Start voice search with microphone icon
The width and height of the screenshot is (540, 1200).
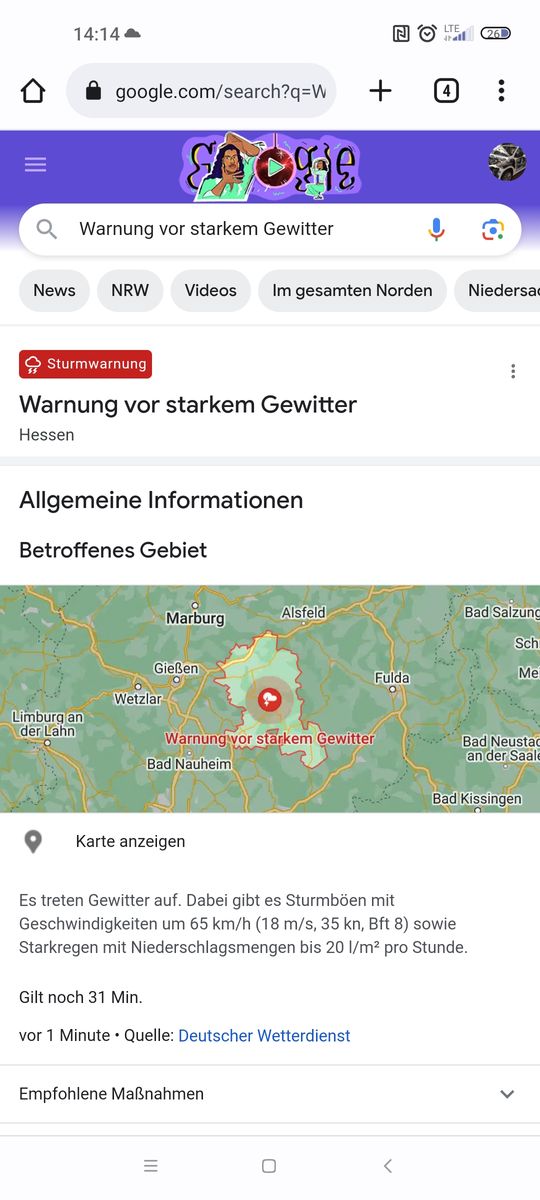[436, 229]
